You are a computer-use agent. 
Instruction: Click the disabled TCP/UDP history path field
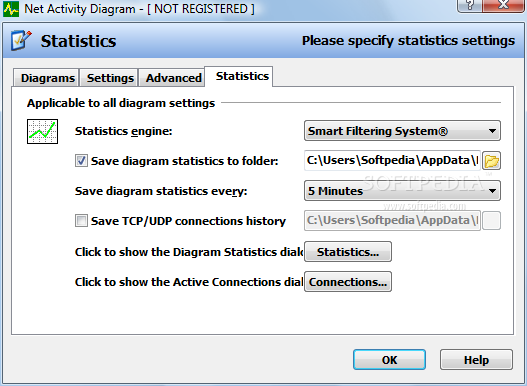[x=392, y=221]
